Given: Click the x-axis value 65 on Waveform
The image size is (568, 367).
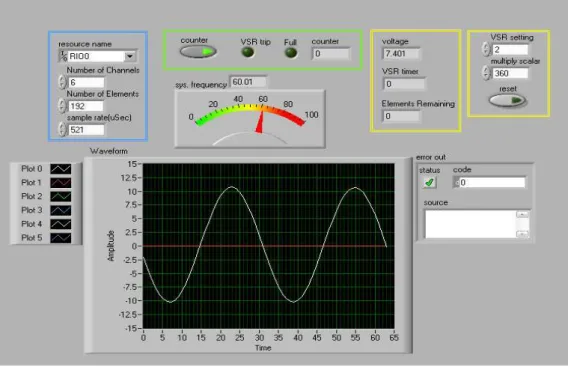Looking at the screenshot, I should coord(394,338).
